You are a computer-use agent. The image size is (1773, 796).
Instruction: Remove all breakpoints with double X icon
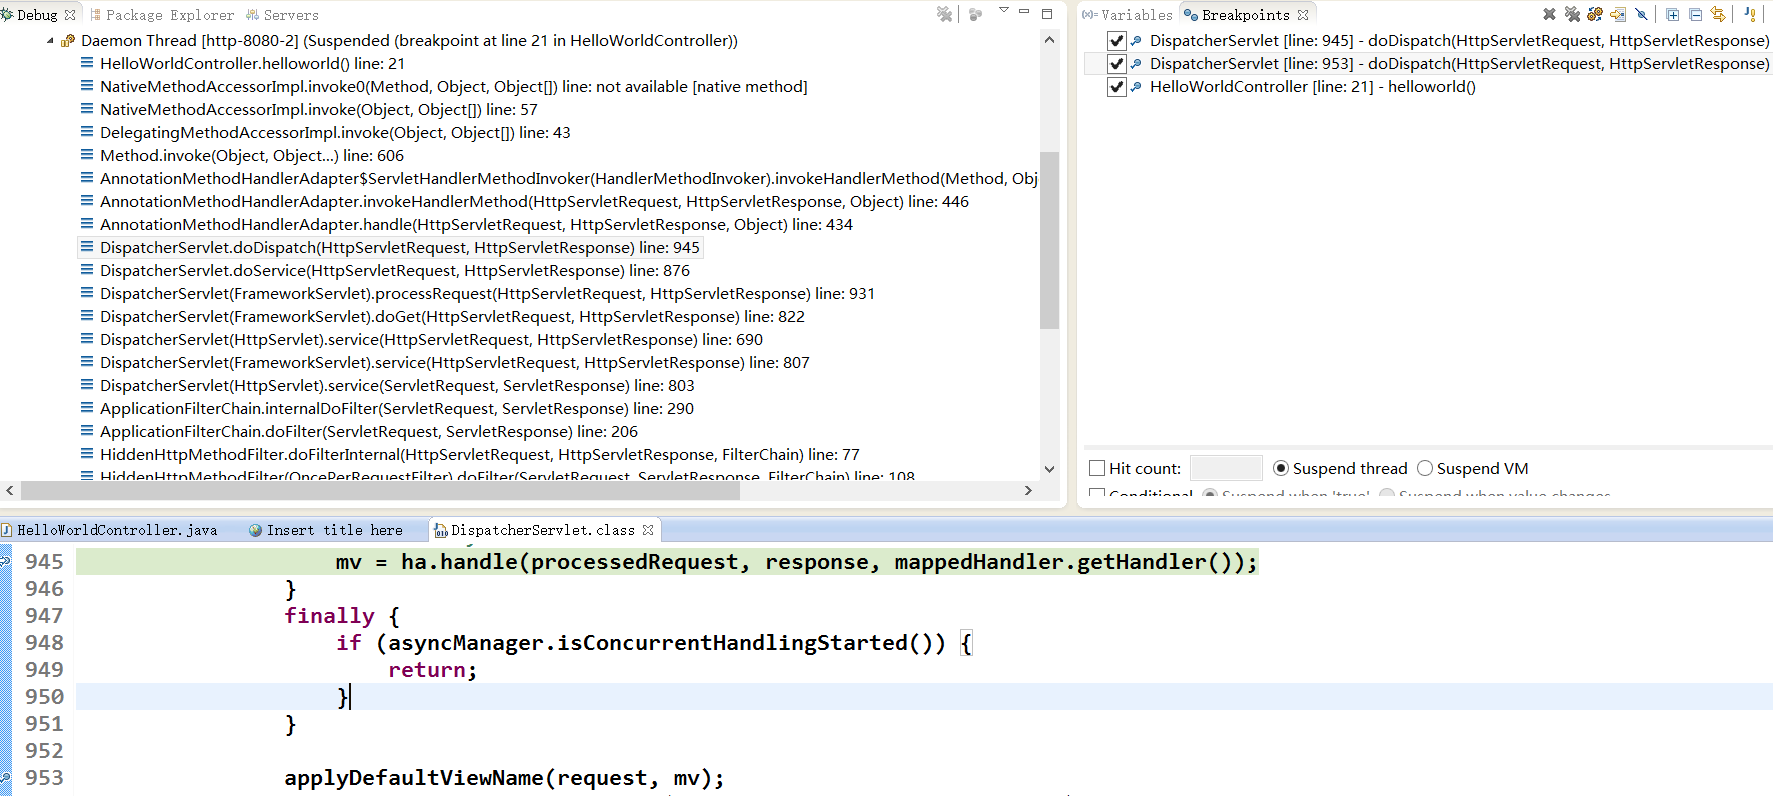click(1572, 14)
